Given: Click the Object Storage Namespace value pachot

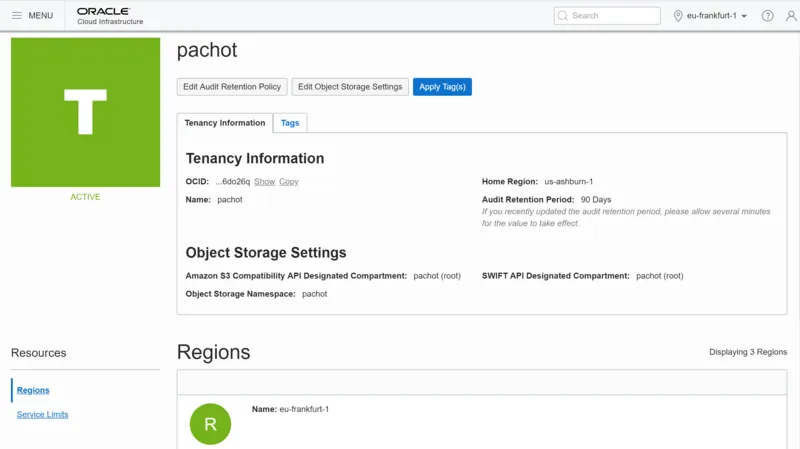Looking at the screenshot, I should [x=314, y=294].
